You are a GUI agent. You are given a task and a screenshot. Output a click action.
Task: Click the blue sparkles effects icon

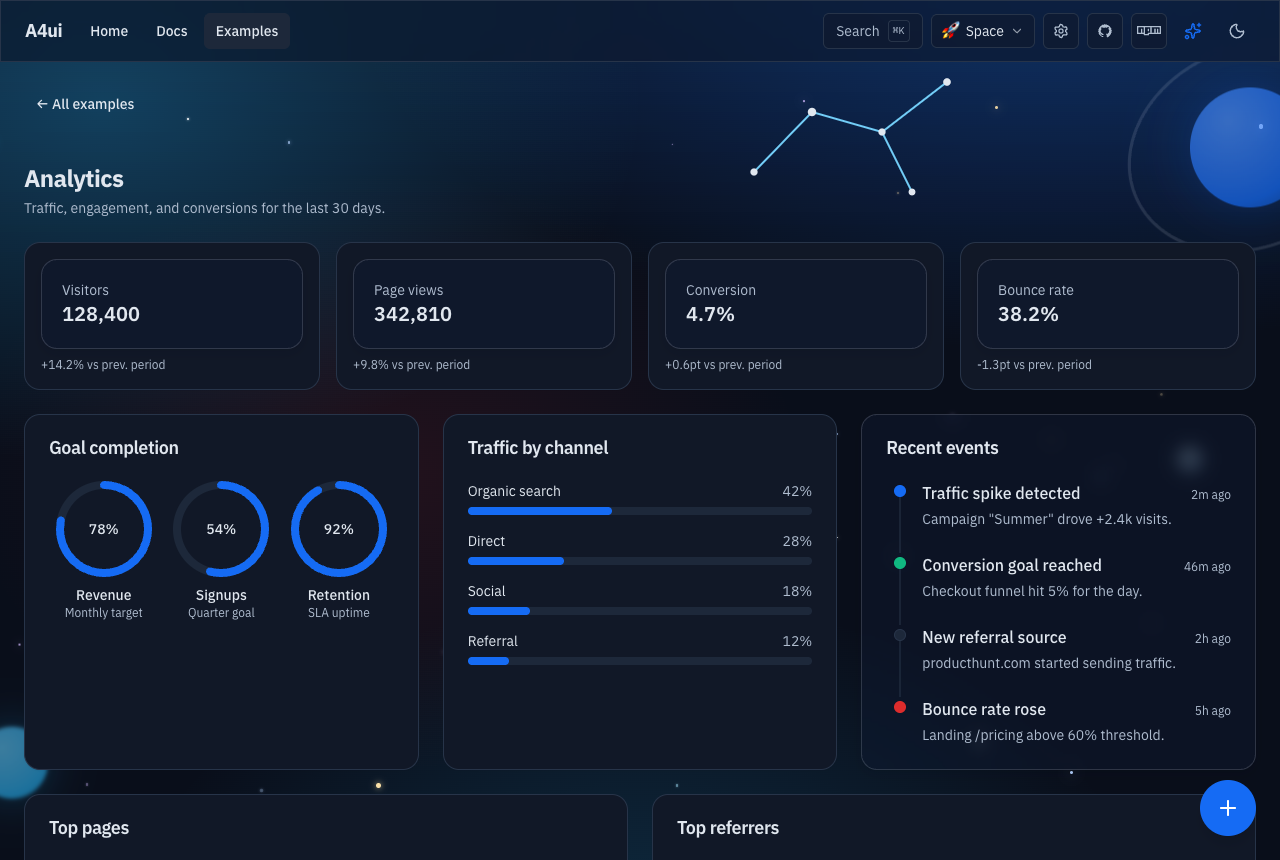[1193, 31]
